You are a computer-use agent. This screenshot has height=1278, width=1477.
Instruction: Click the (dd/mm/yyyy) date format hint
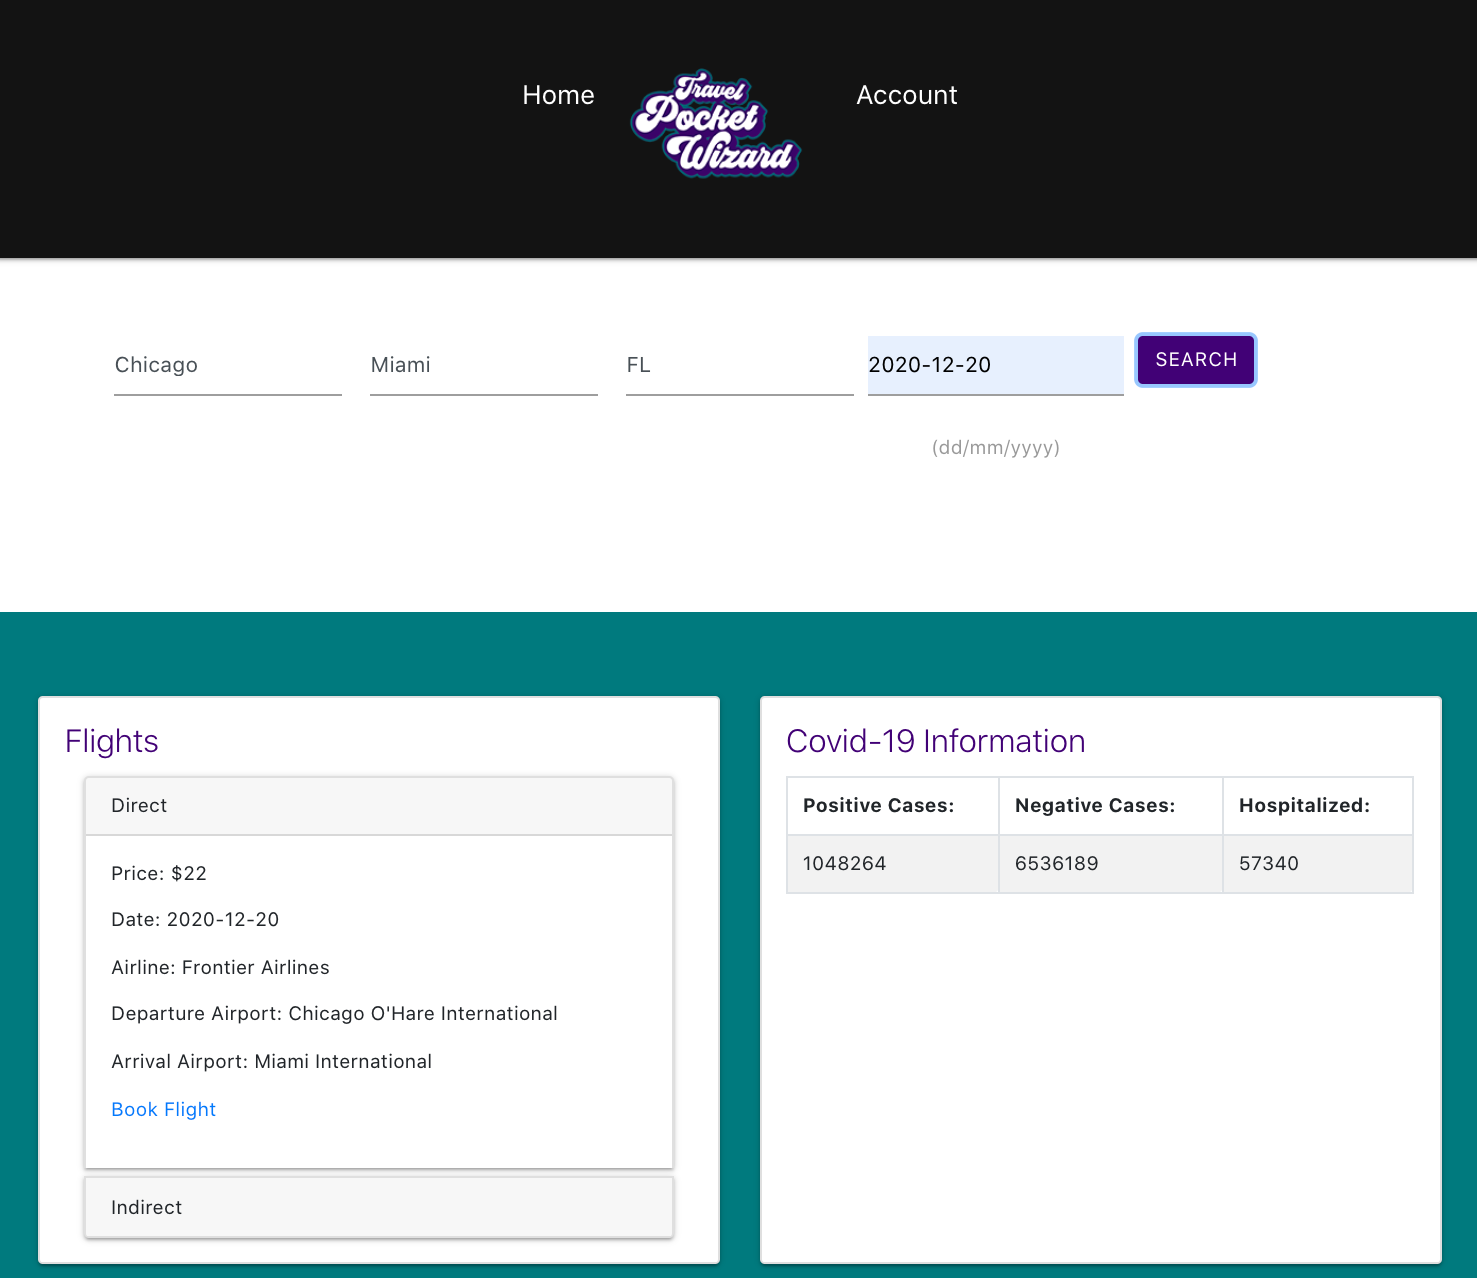coord(996,448)
